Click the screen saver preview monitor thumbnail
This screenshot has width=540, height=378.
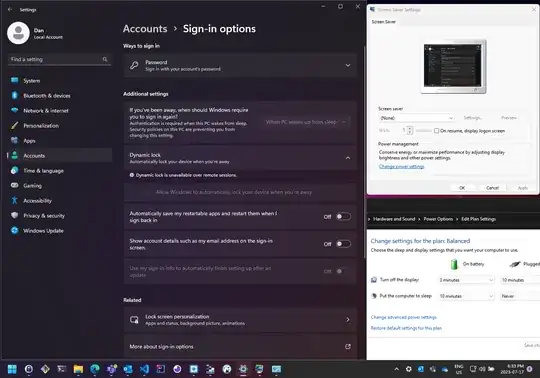[x=453, y=66]
